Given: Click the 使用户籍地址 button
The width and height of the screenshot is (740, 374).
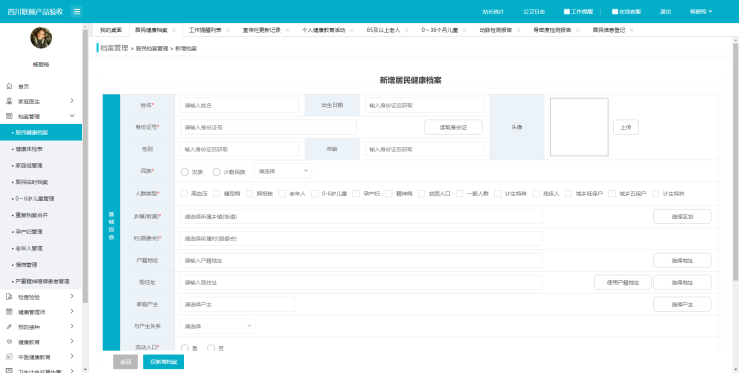Looking at the screenshot, I should click(623, 282).
